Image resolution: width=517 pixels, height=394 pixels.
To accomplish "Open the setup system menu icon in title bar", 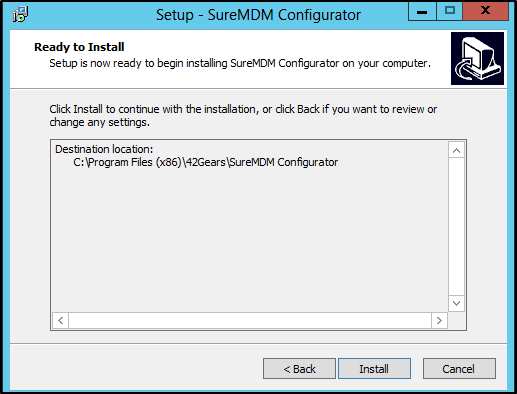I will pos(20,14).
